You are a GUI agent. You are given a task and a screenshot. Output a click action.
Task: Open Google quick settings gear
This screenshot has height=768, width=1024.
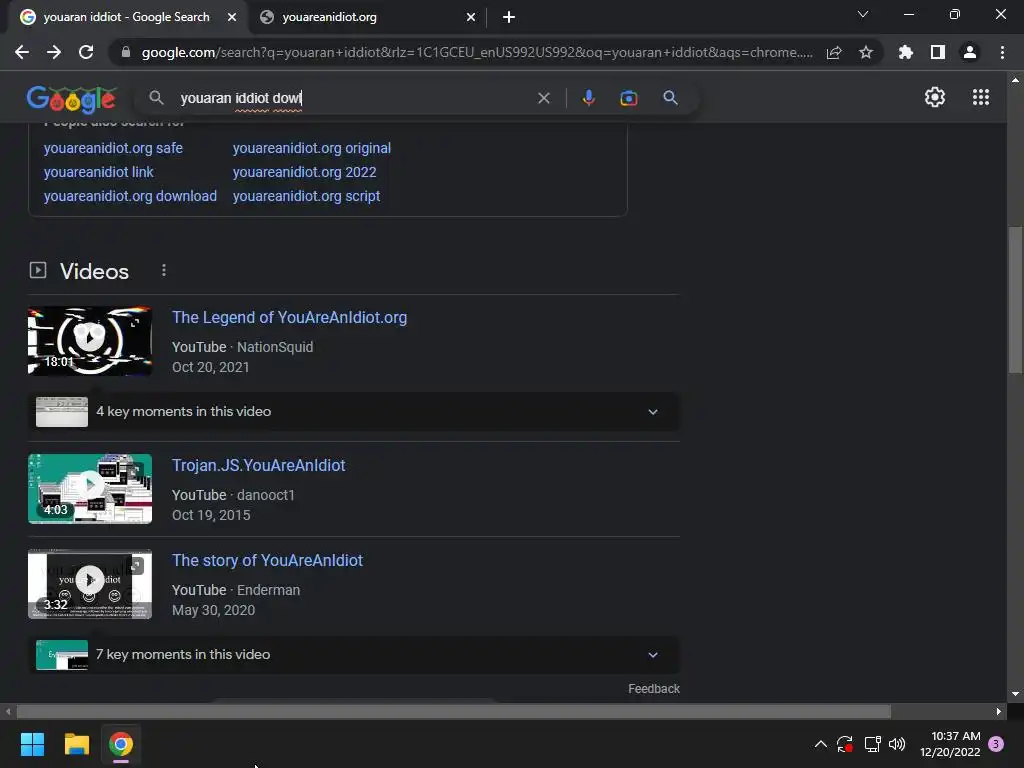click(935, 97)
